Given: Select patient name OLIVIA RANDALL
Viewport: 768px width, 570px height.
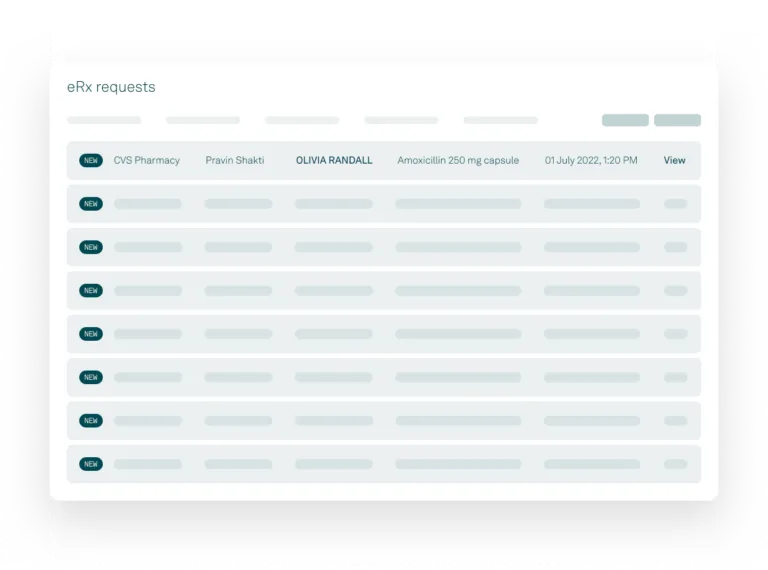Looking at the screenshot, I should (334, 160).
